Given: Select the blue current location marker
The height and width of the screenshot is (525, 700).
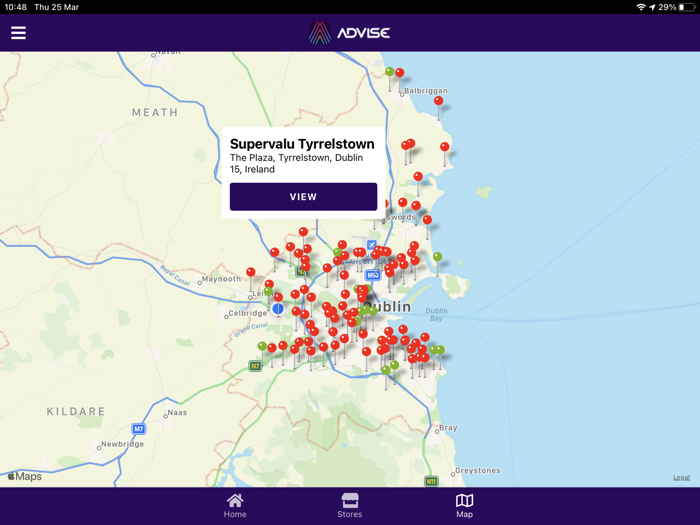Looking at the screenshot, I should pyautogui.click(x=278, y=308).
